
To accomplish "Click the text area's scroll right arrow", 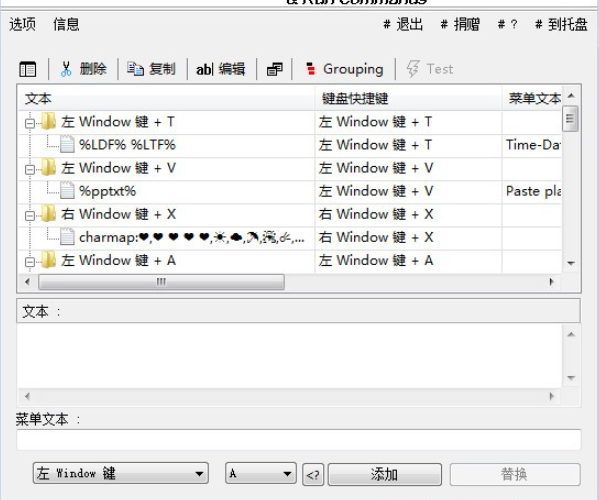I will 551,396.
